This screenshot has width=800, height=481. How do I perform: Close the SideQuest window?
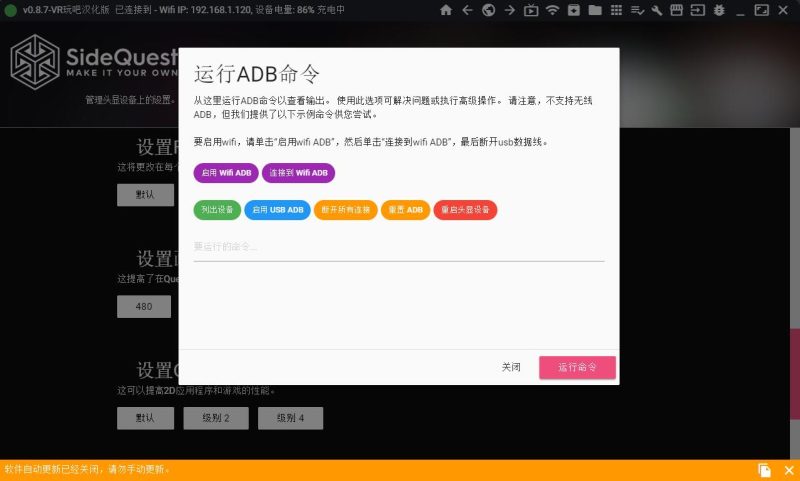783,10
